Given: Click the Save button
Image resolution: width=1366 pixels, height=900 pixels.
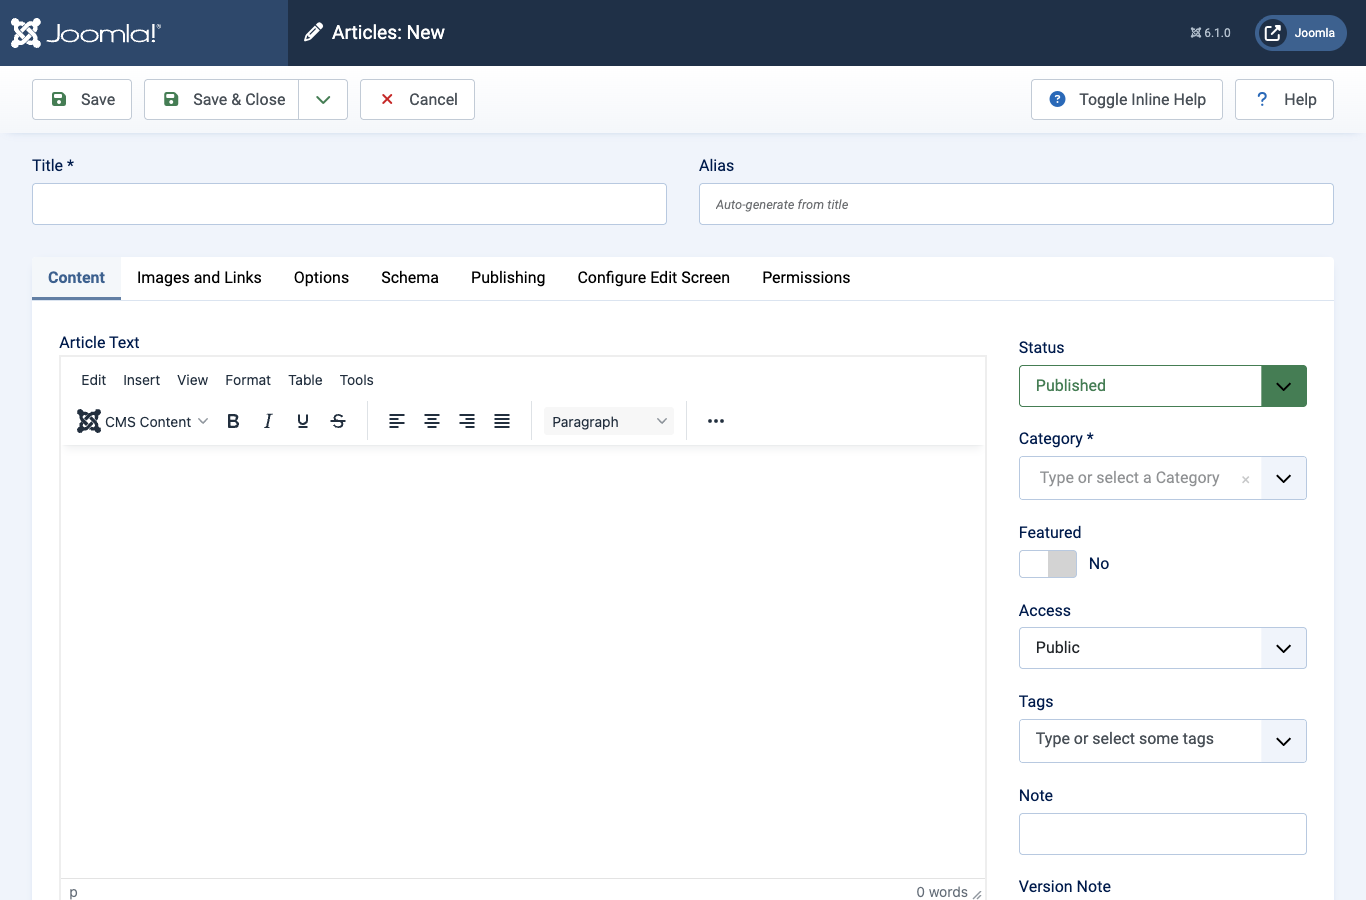Looking at the screenshot, I should pos(82,100).
